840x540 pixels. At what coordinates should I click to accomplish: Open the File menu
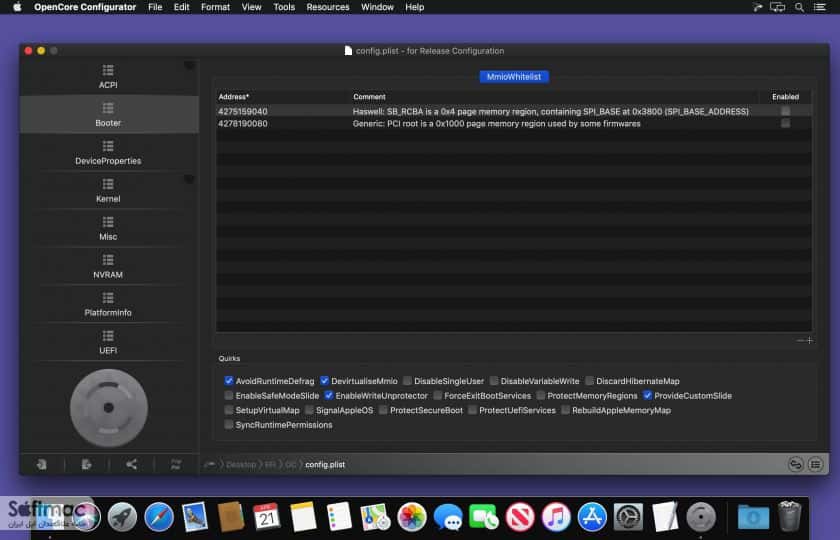[155, 7]
